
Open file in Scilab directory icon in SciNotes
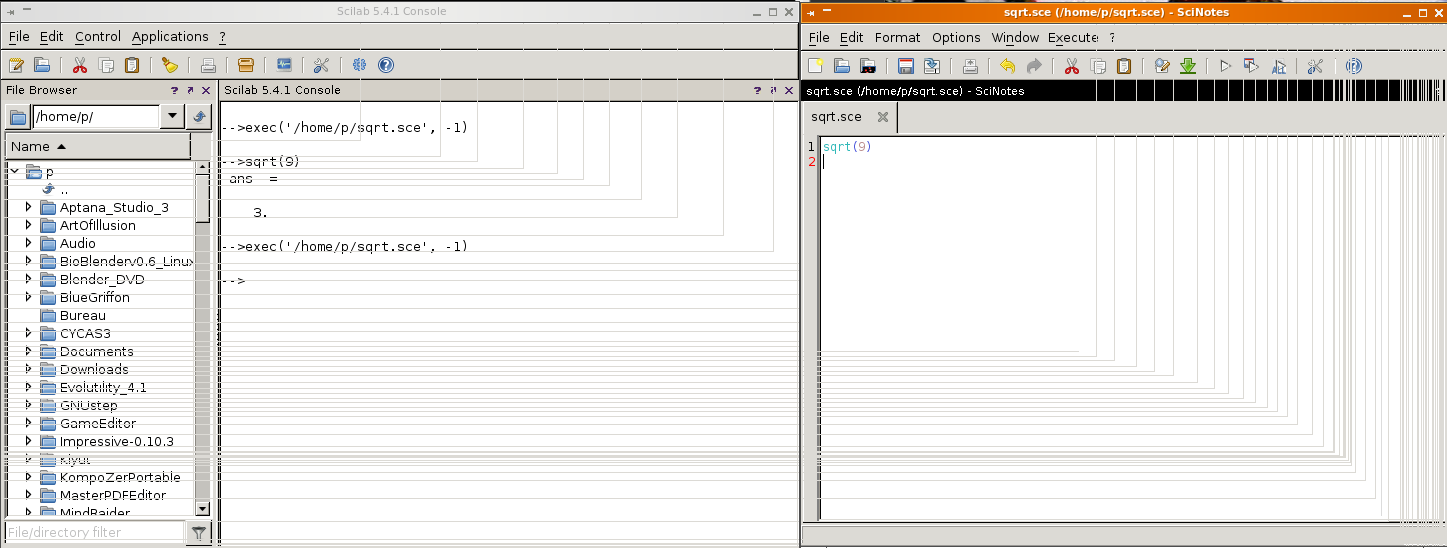868,66
